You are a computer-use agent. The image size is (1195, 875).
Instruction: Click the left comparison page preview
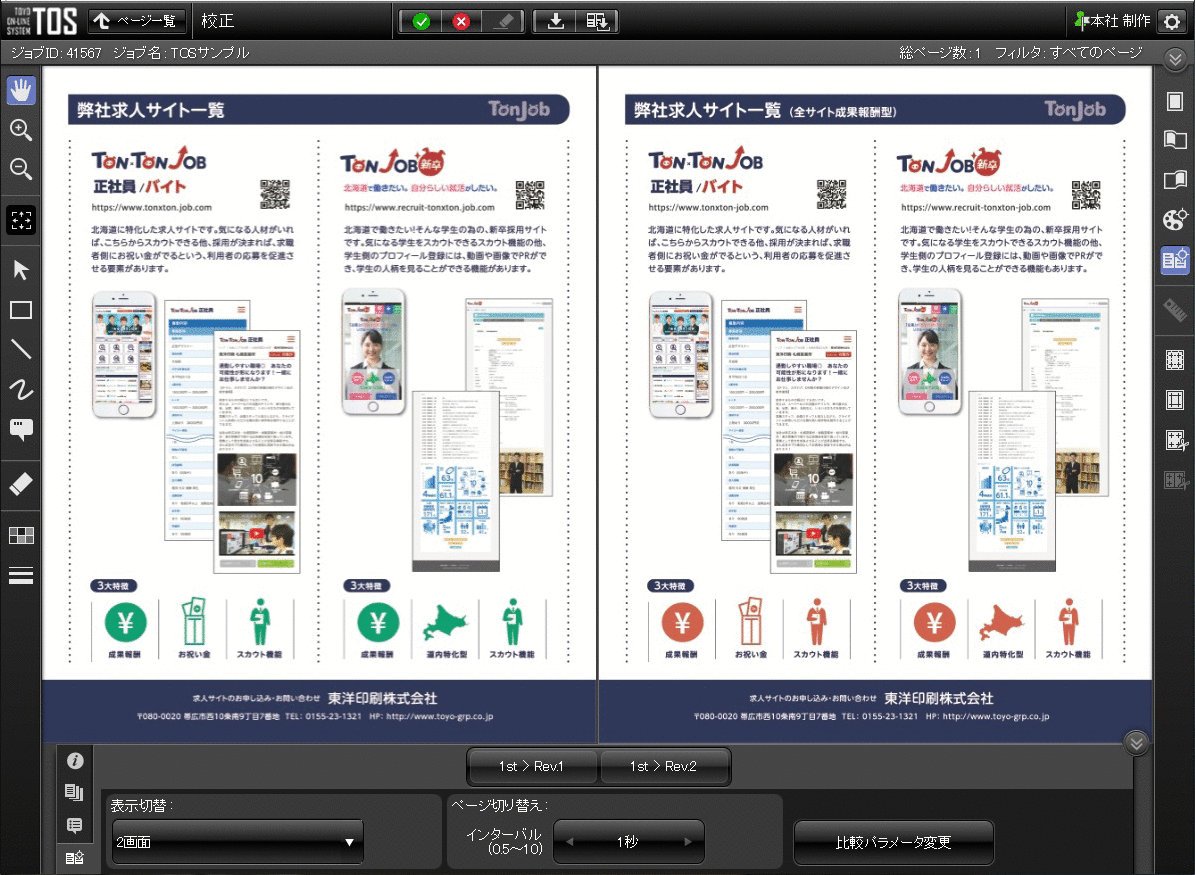pos(319,405)
